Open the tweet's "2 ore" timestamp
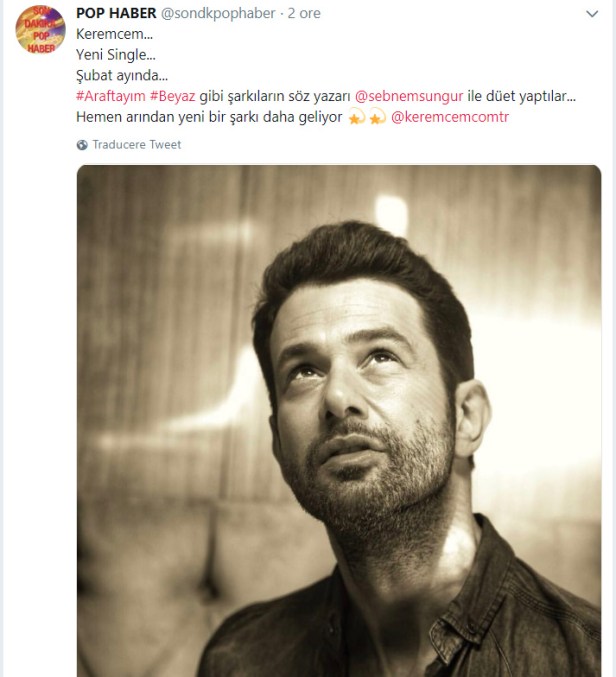Screen dimensions: 616x677 (307, 13)
